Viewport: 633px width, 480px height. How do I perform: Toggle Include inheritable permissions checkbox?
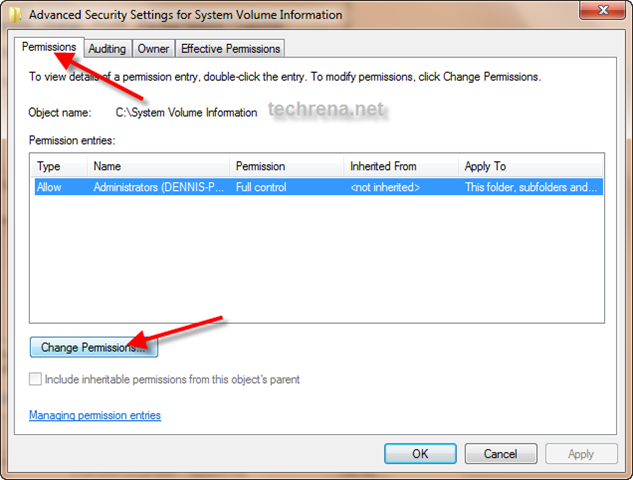(x=37, y=380)
